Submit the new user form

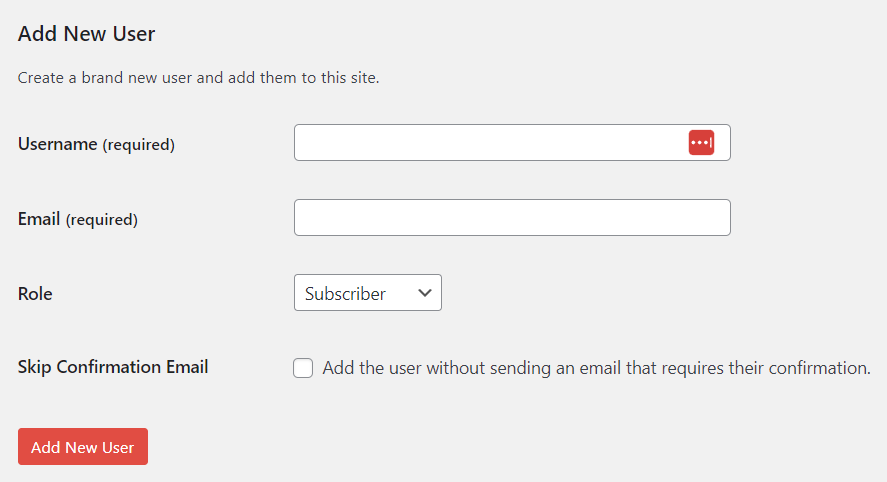point(83,447)
